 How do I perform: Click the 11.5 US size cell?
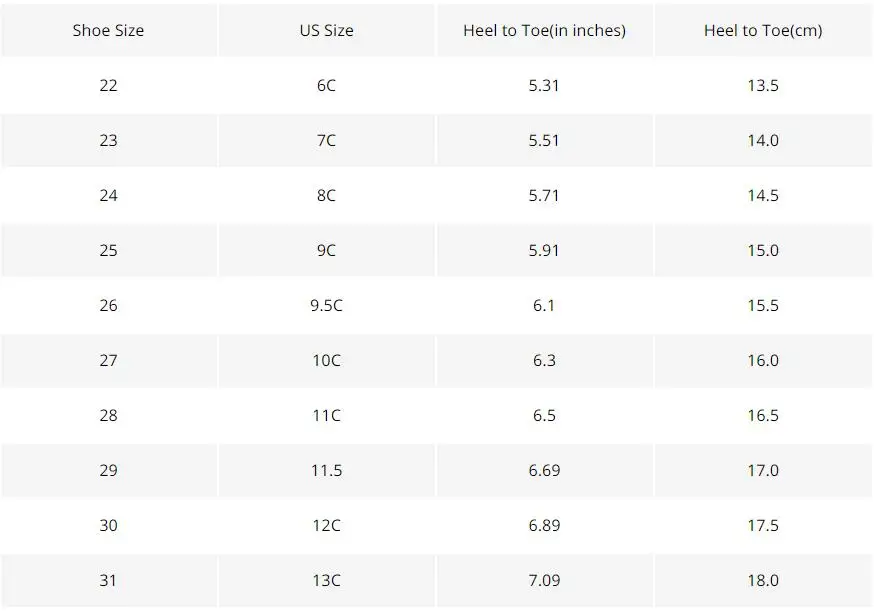(x=326, y=470)
